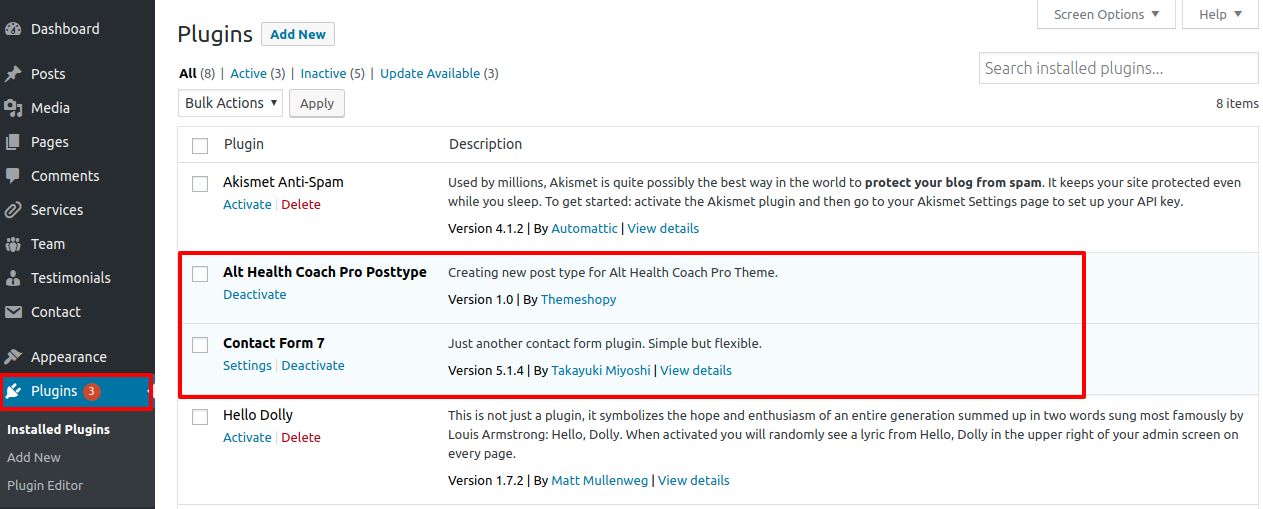
Task: Open Contact menu item
Action: 56,312
